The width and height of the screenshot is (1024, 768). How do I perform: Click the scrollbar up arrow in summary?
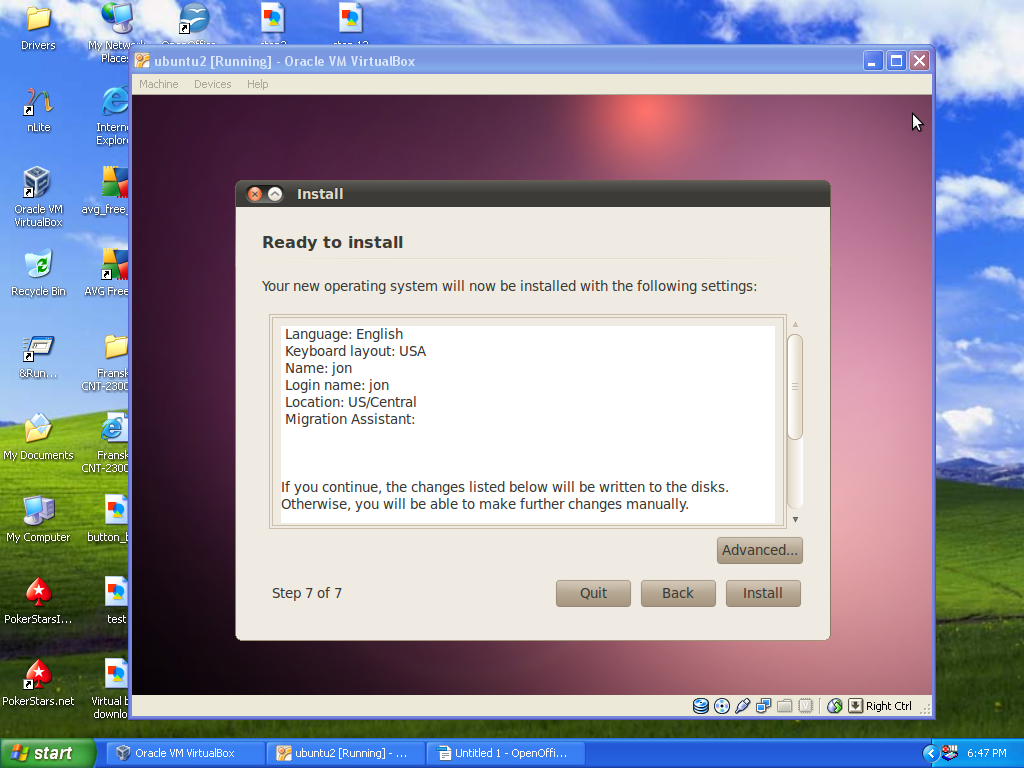(x=795, y=325)
